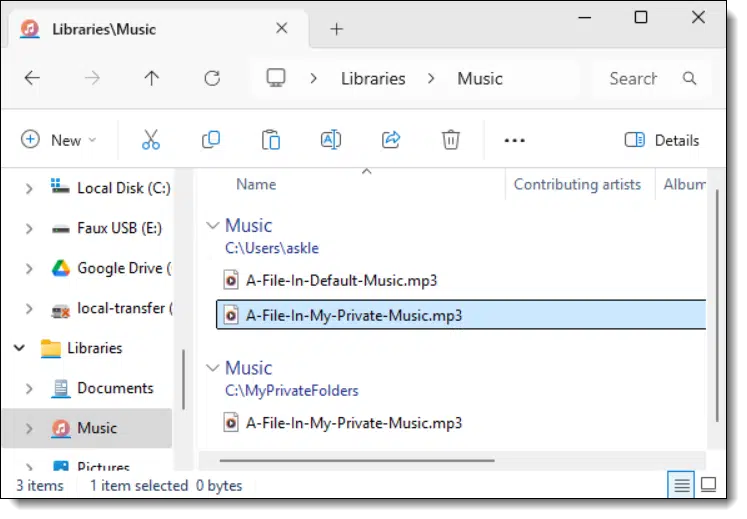Sort by the Name column header

(x=256, y=184)
